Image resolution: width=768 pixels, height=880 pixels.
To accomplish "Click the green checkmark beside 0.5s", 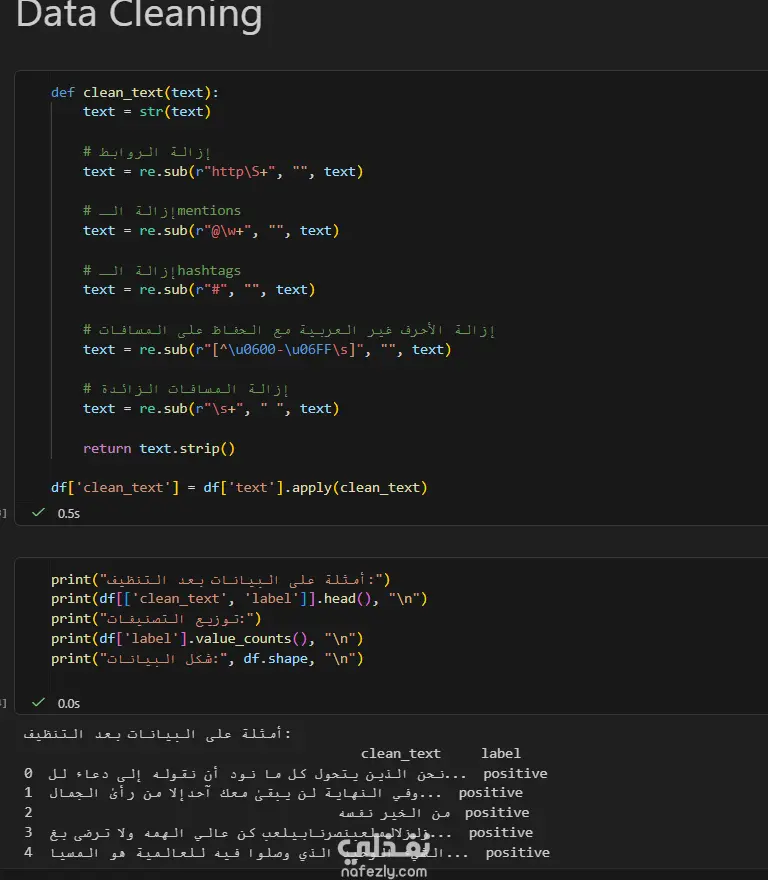I will (38, 512).
